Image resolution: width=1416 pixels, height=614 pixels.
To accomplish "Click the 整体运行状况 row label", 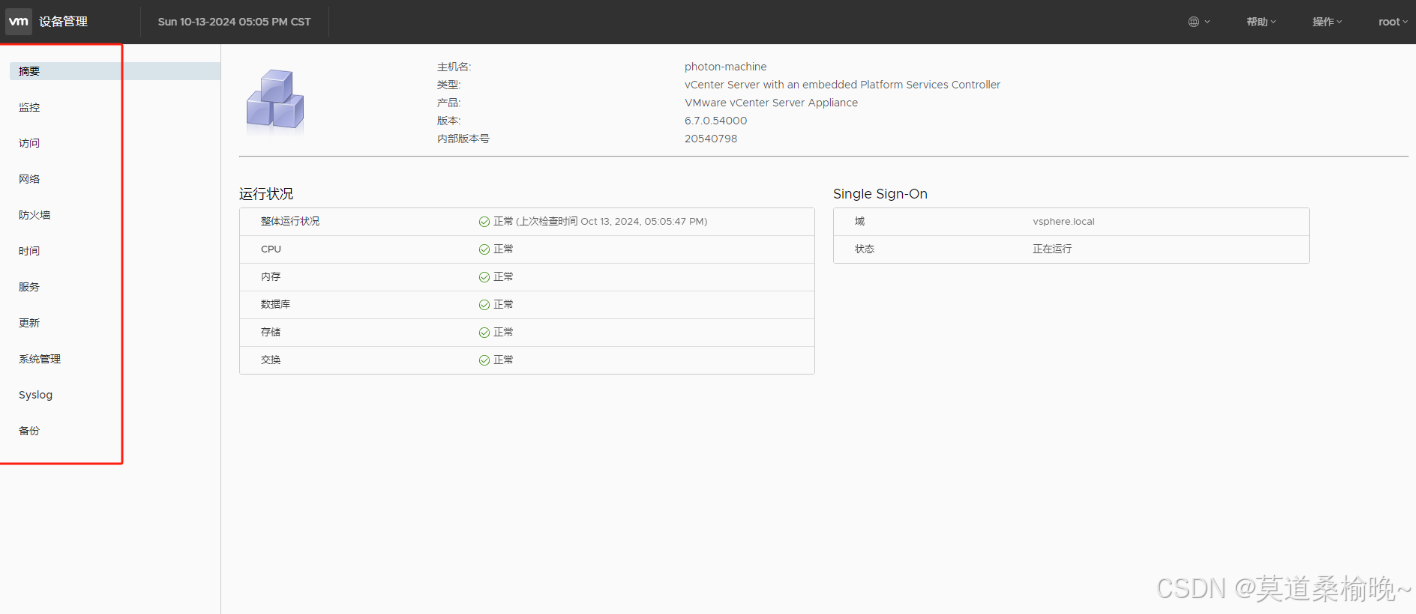I will (x=290, y=222).
